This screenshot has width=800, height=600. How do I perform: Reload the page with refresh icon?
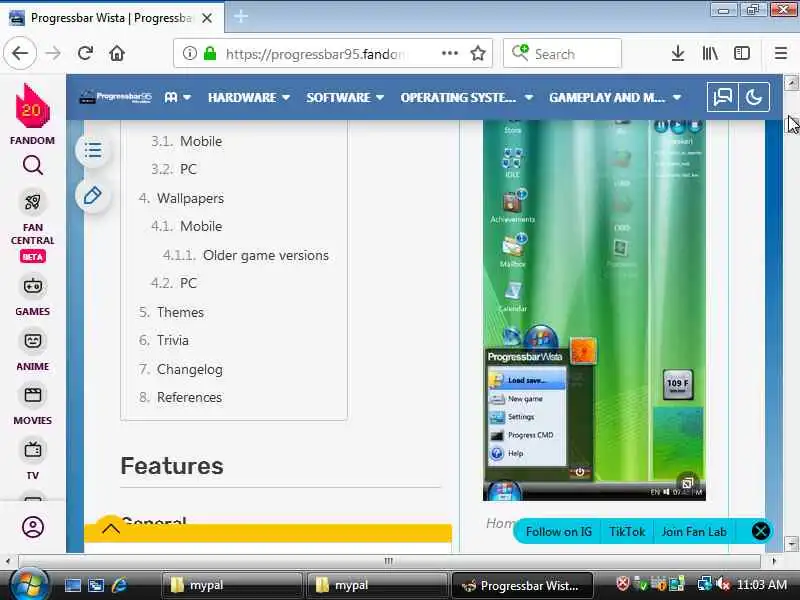[85, 53]
